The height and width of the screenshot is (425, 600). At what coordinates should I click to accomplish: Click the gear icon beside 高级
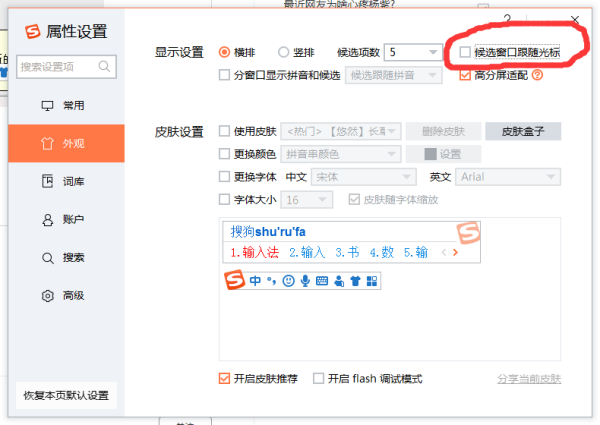(47, 296)
